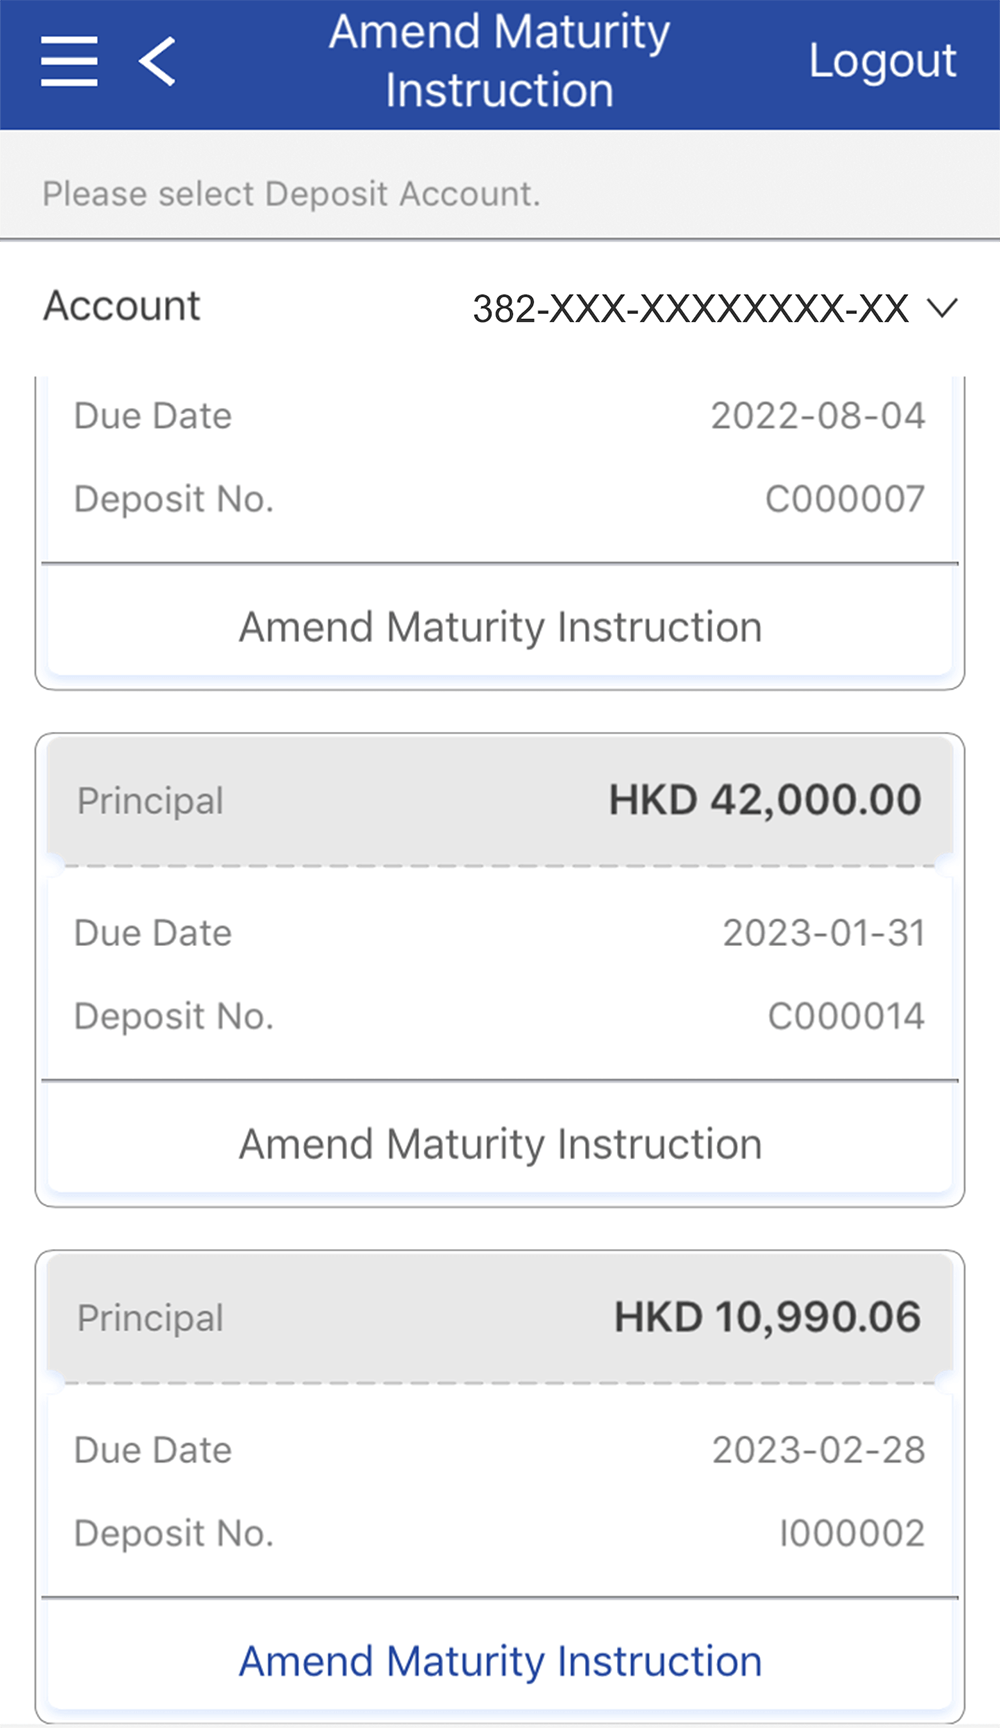Tap the HKD 10,990.06 principal amount

[x=767, y=1317]
